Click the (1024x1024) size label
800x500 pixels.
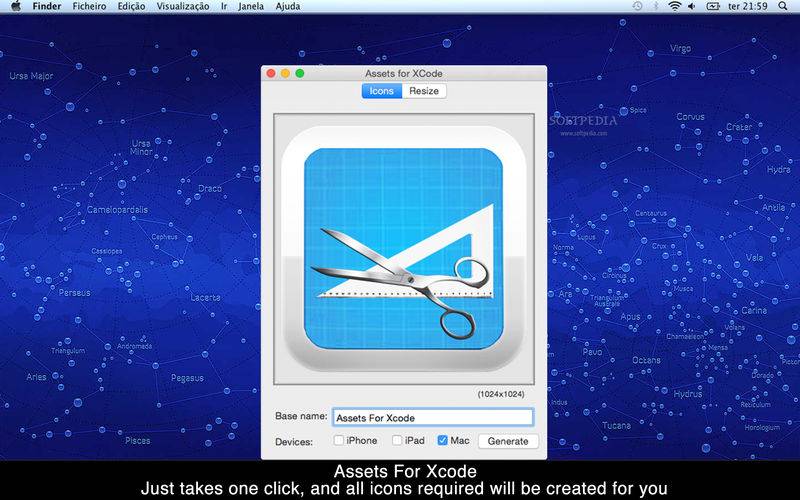[x=501, y=394]
